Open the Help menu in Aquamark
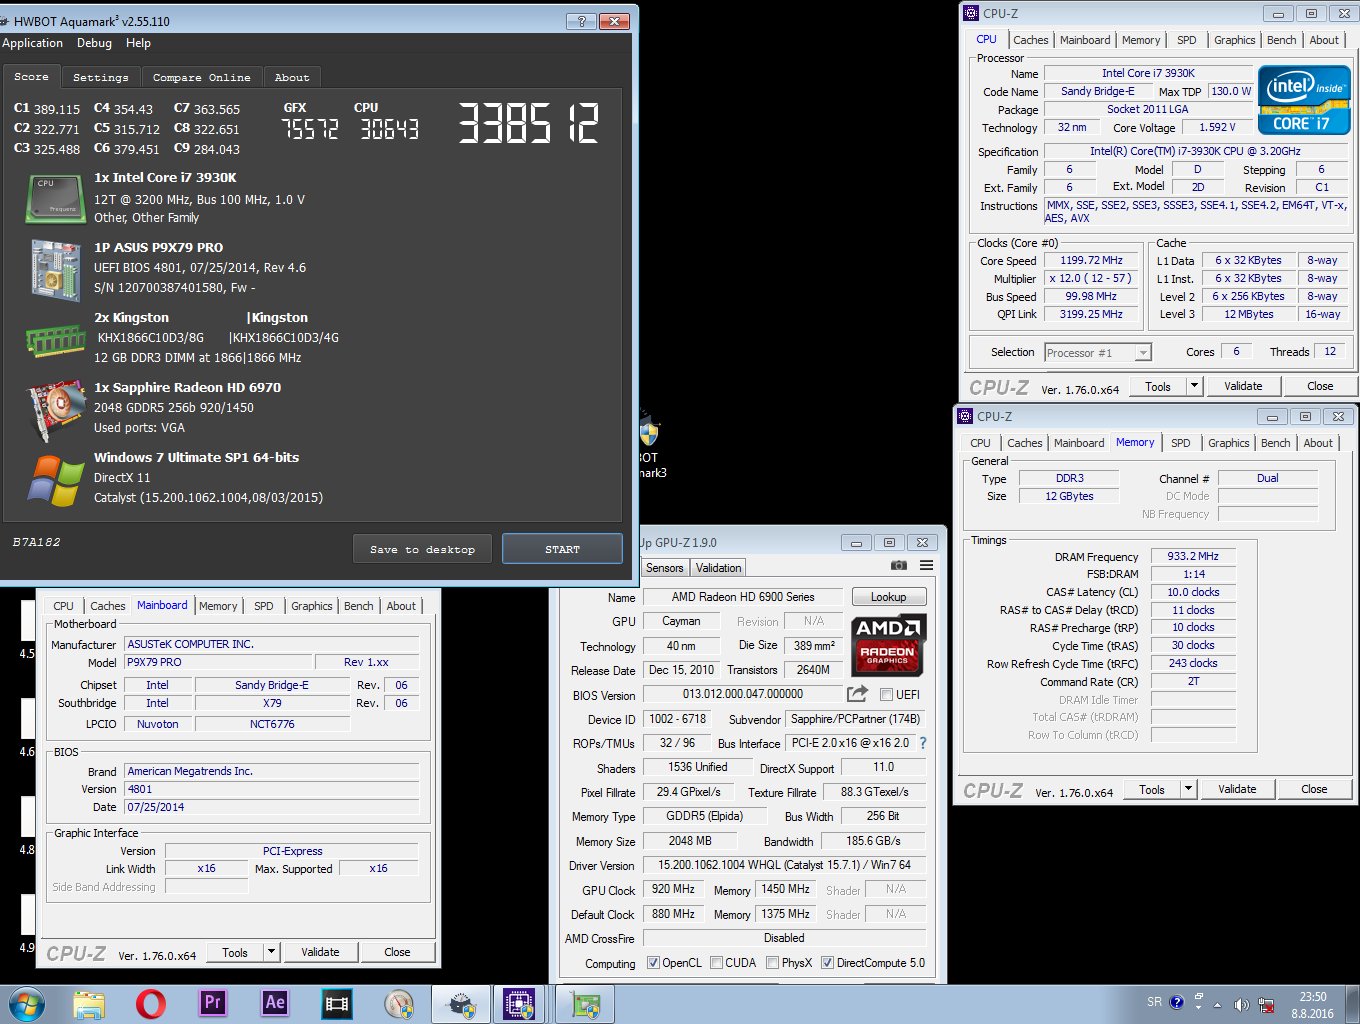 [138, 43]
